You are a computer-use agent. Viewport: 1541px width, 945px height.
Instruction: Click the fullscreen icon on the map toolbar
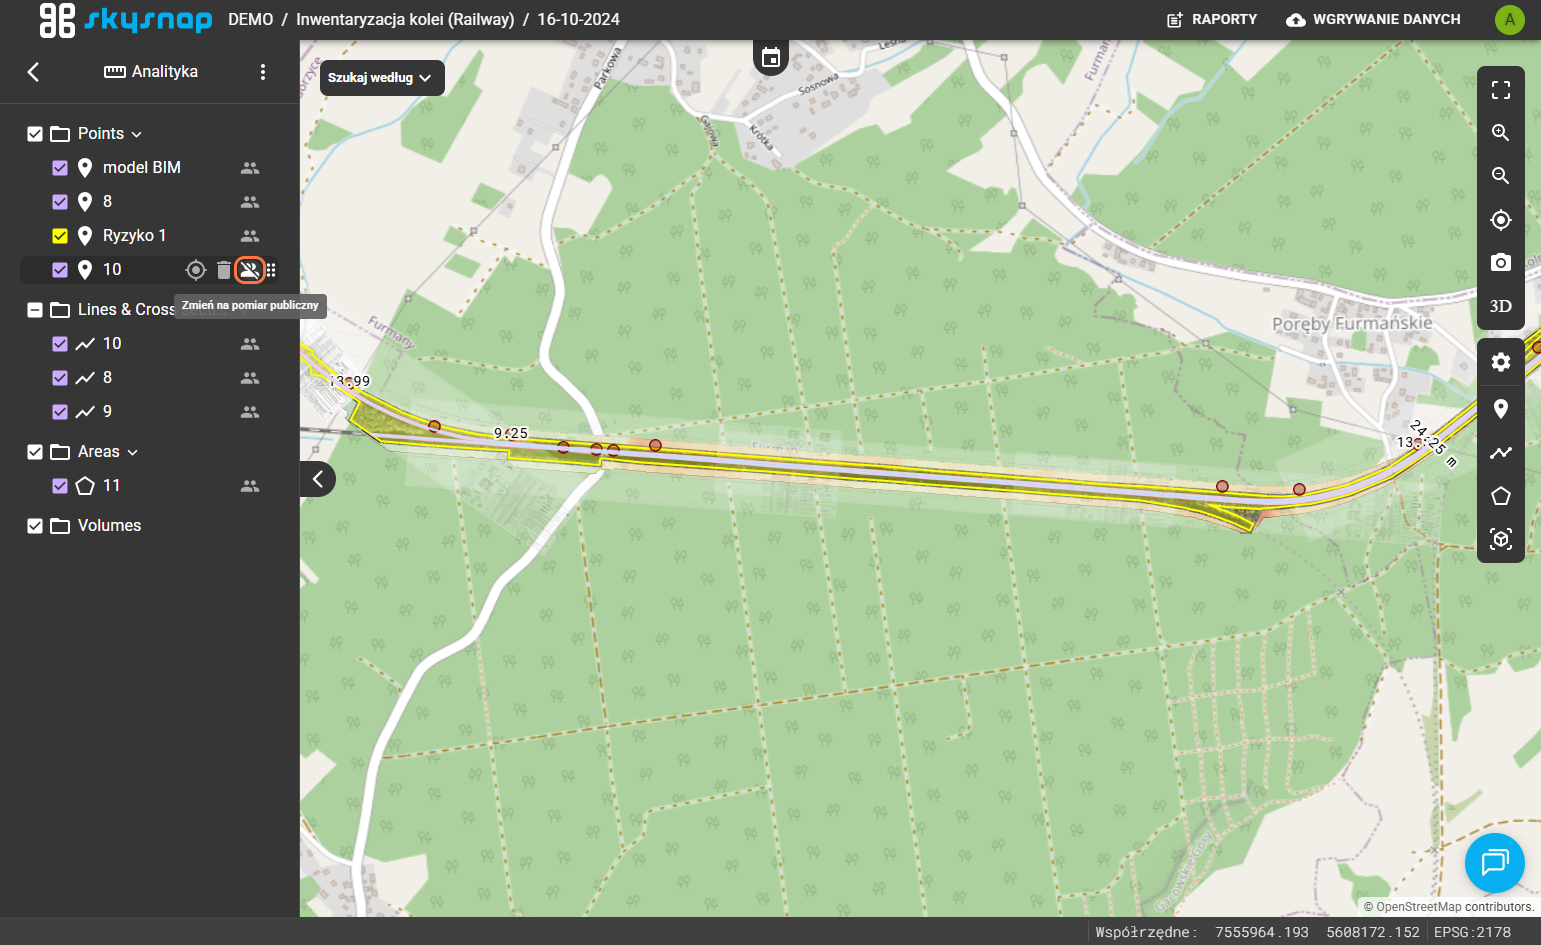1500,90
